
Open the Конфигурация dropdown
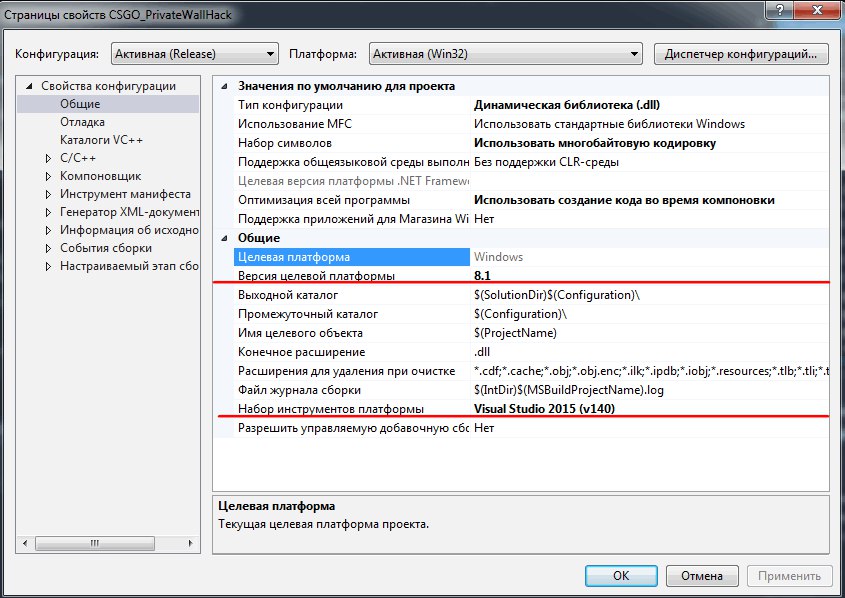pyautogui.click(x=195, y=54)
